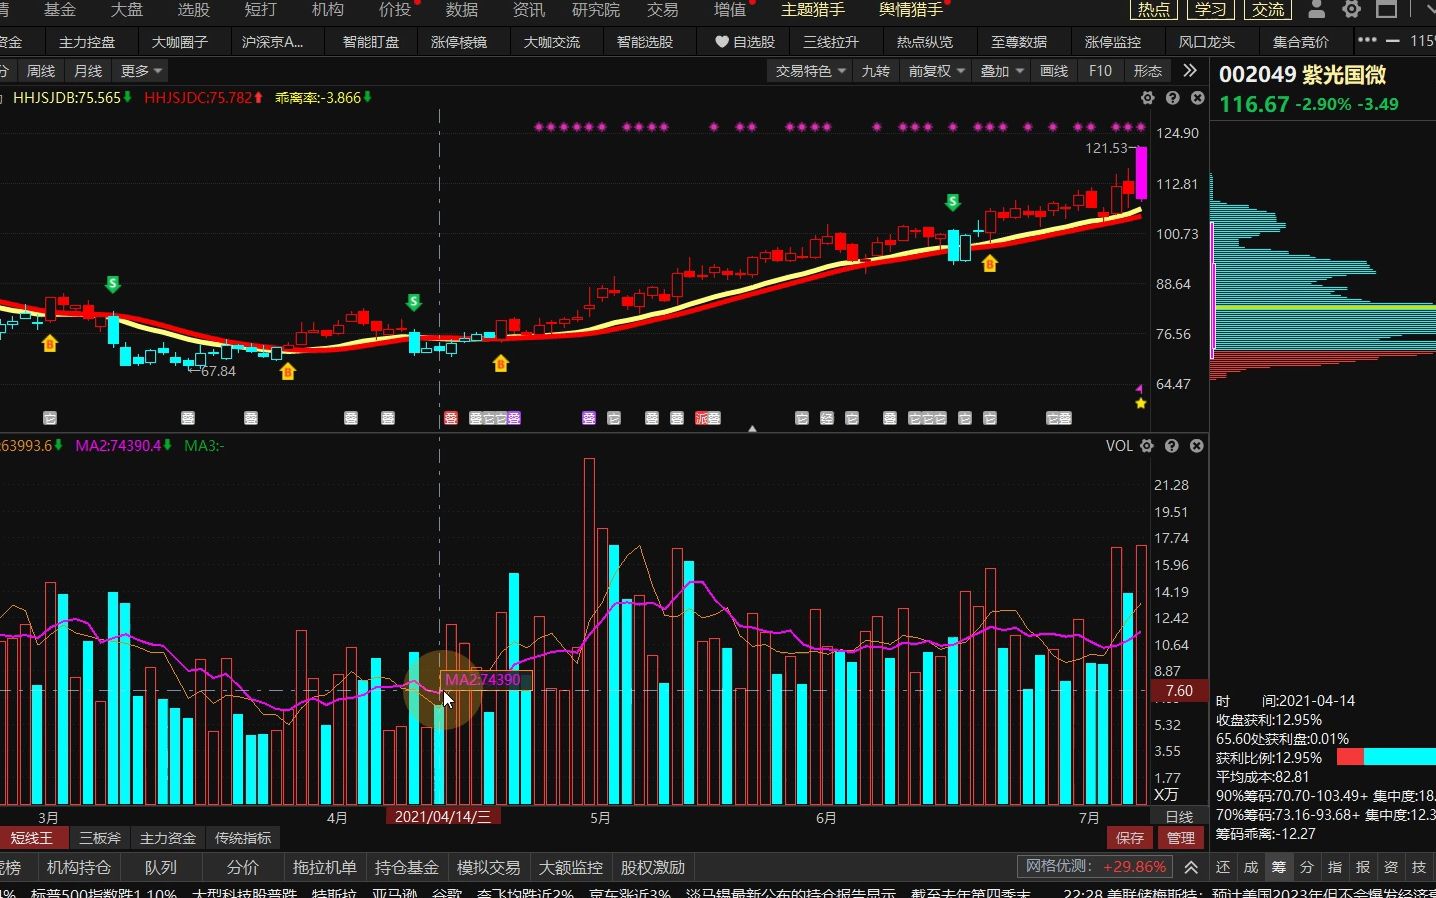The image size is (1436, 898).
Task: Click VOL panel help question icon
Action: [x=1172, y=446]
